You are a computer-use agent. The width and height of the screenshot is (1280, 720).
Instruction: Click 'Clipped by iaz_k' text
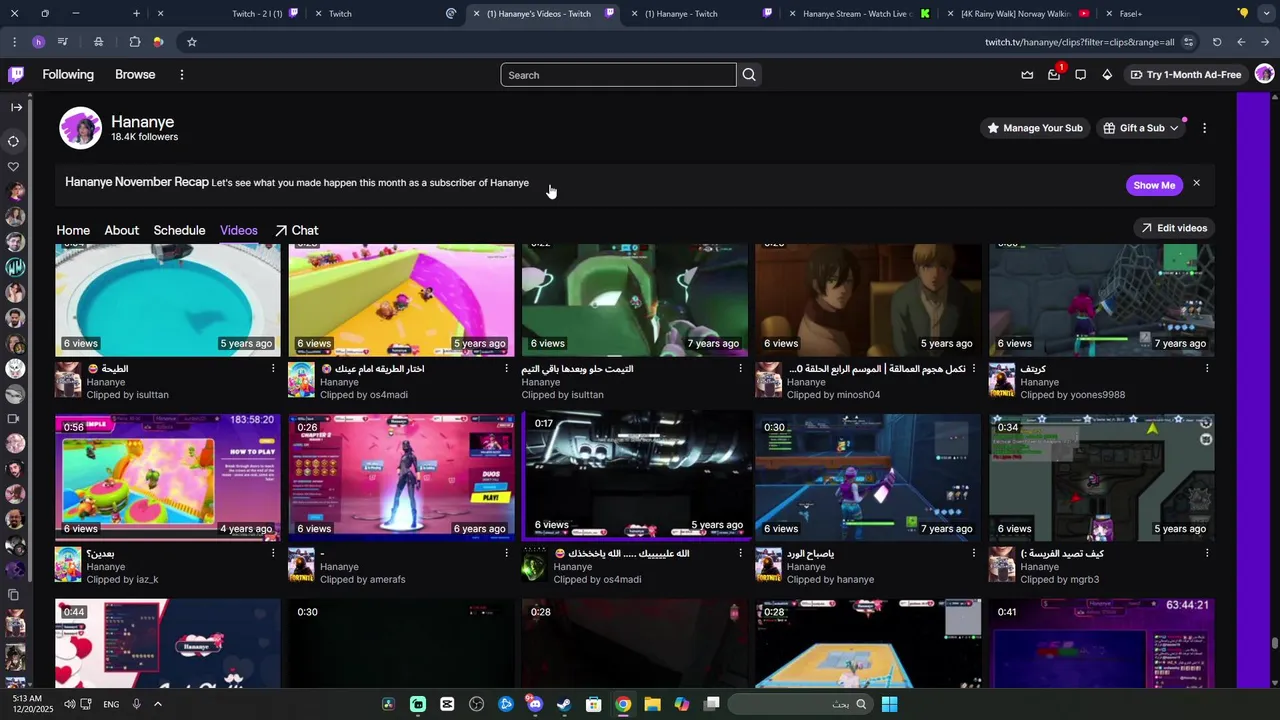click(x=122, y=580)
